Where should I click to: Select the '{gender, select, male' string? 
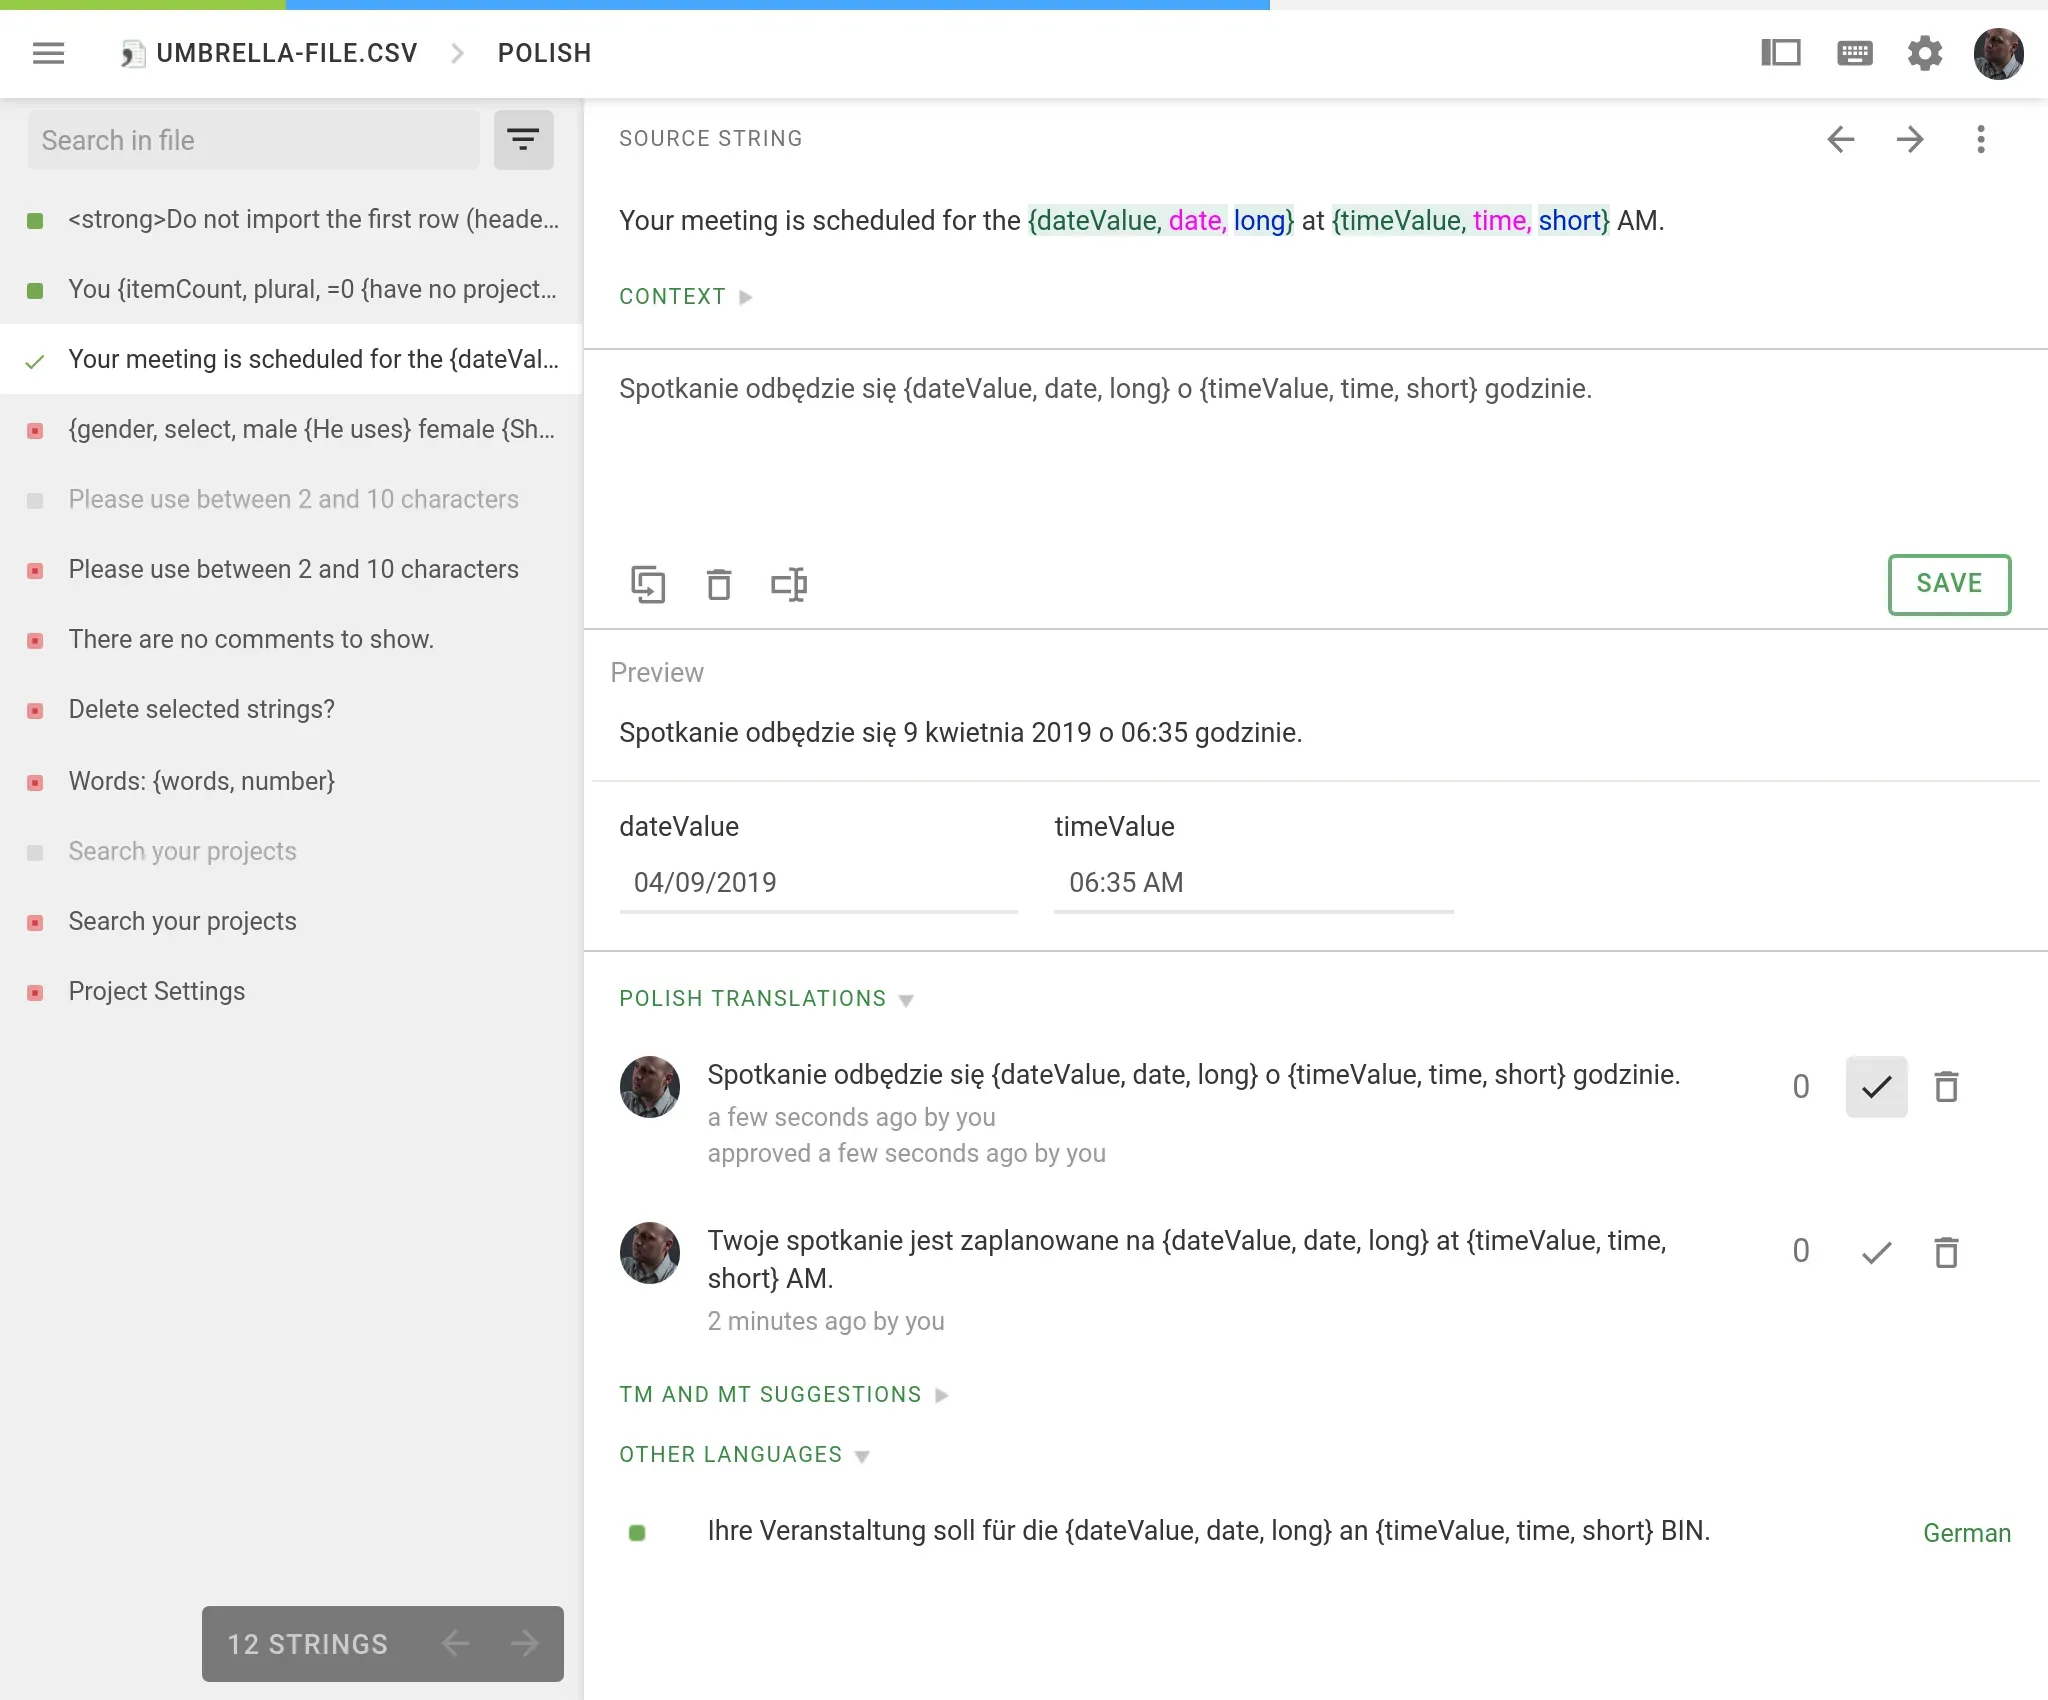(310, 430)
